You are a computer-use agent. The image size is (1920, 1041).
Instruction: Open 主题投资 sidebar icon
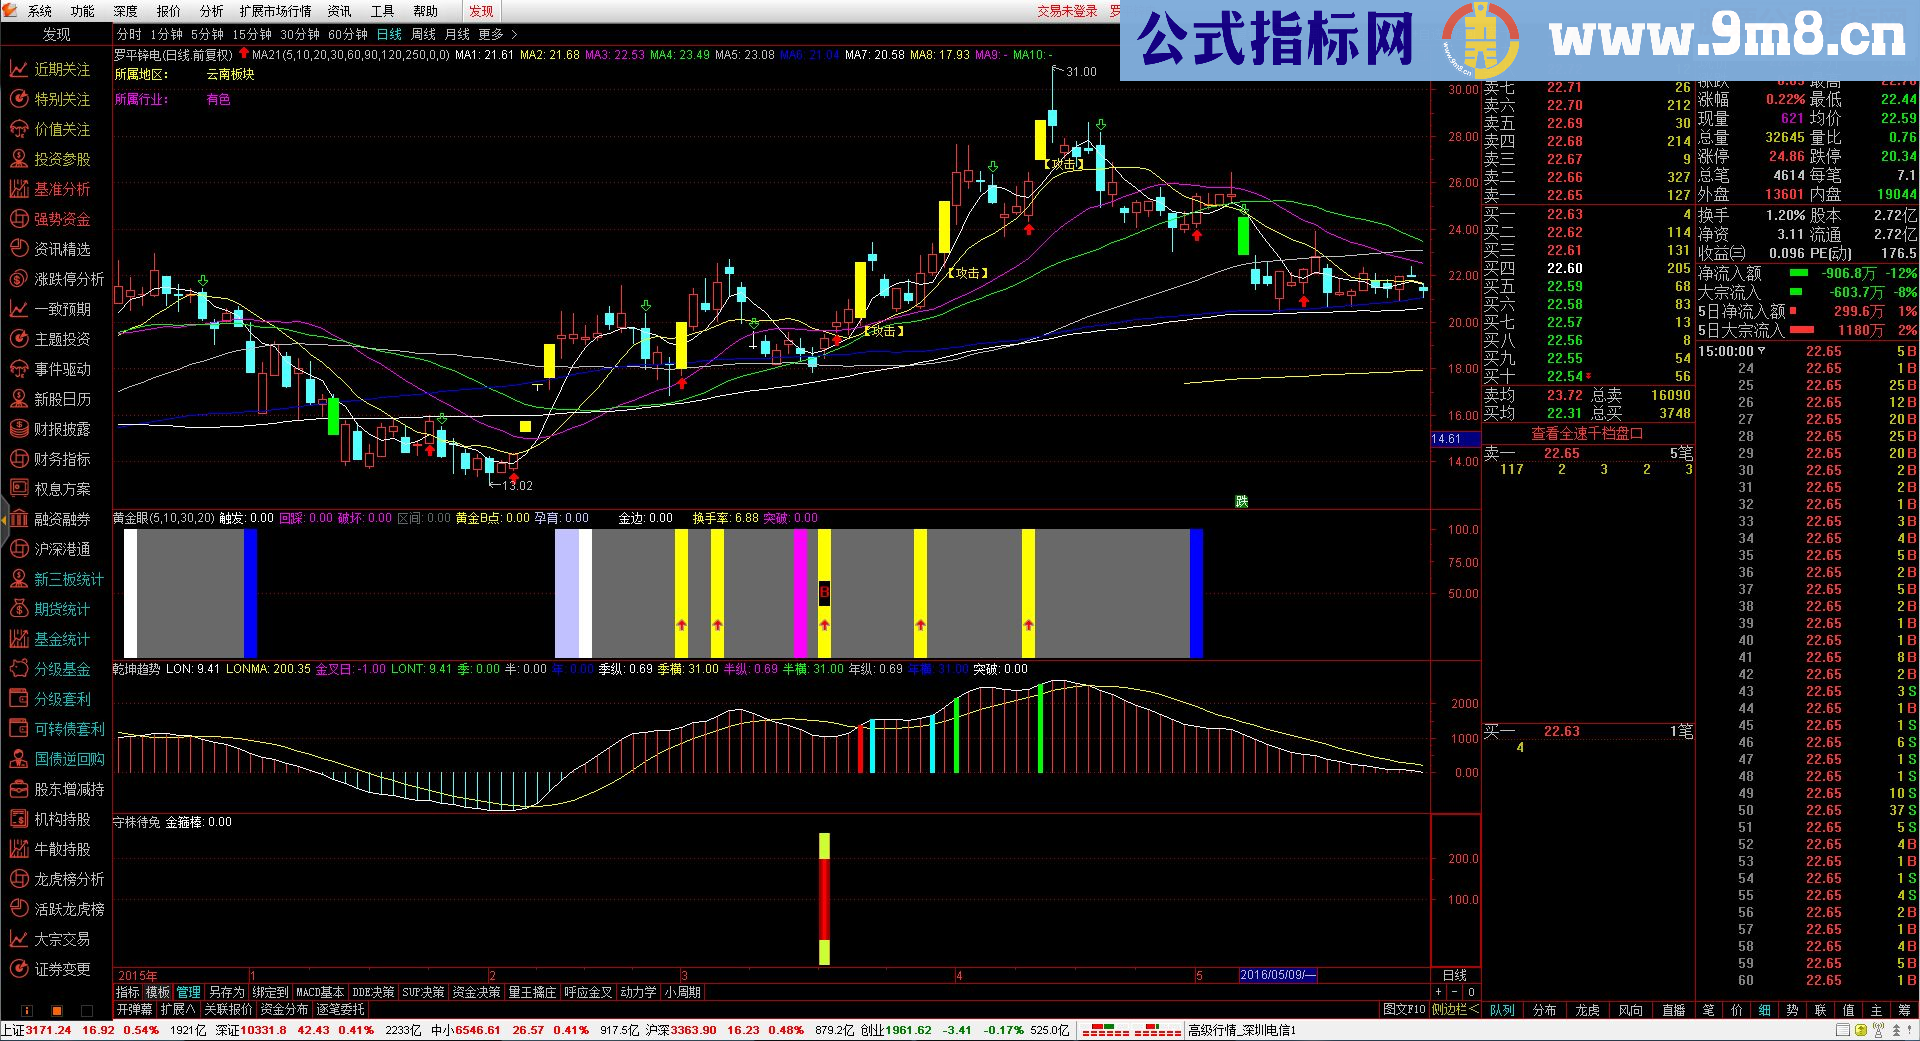[18, 339]
